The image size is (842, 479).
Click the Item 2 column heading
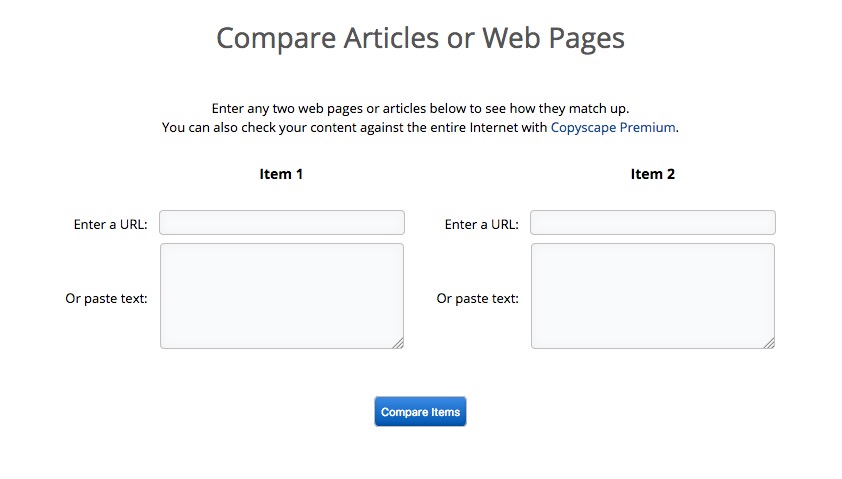point(652,174)
